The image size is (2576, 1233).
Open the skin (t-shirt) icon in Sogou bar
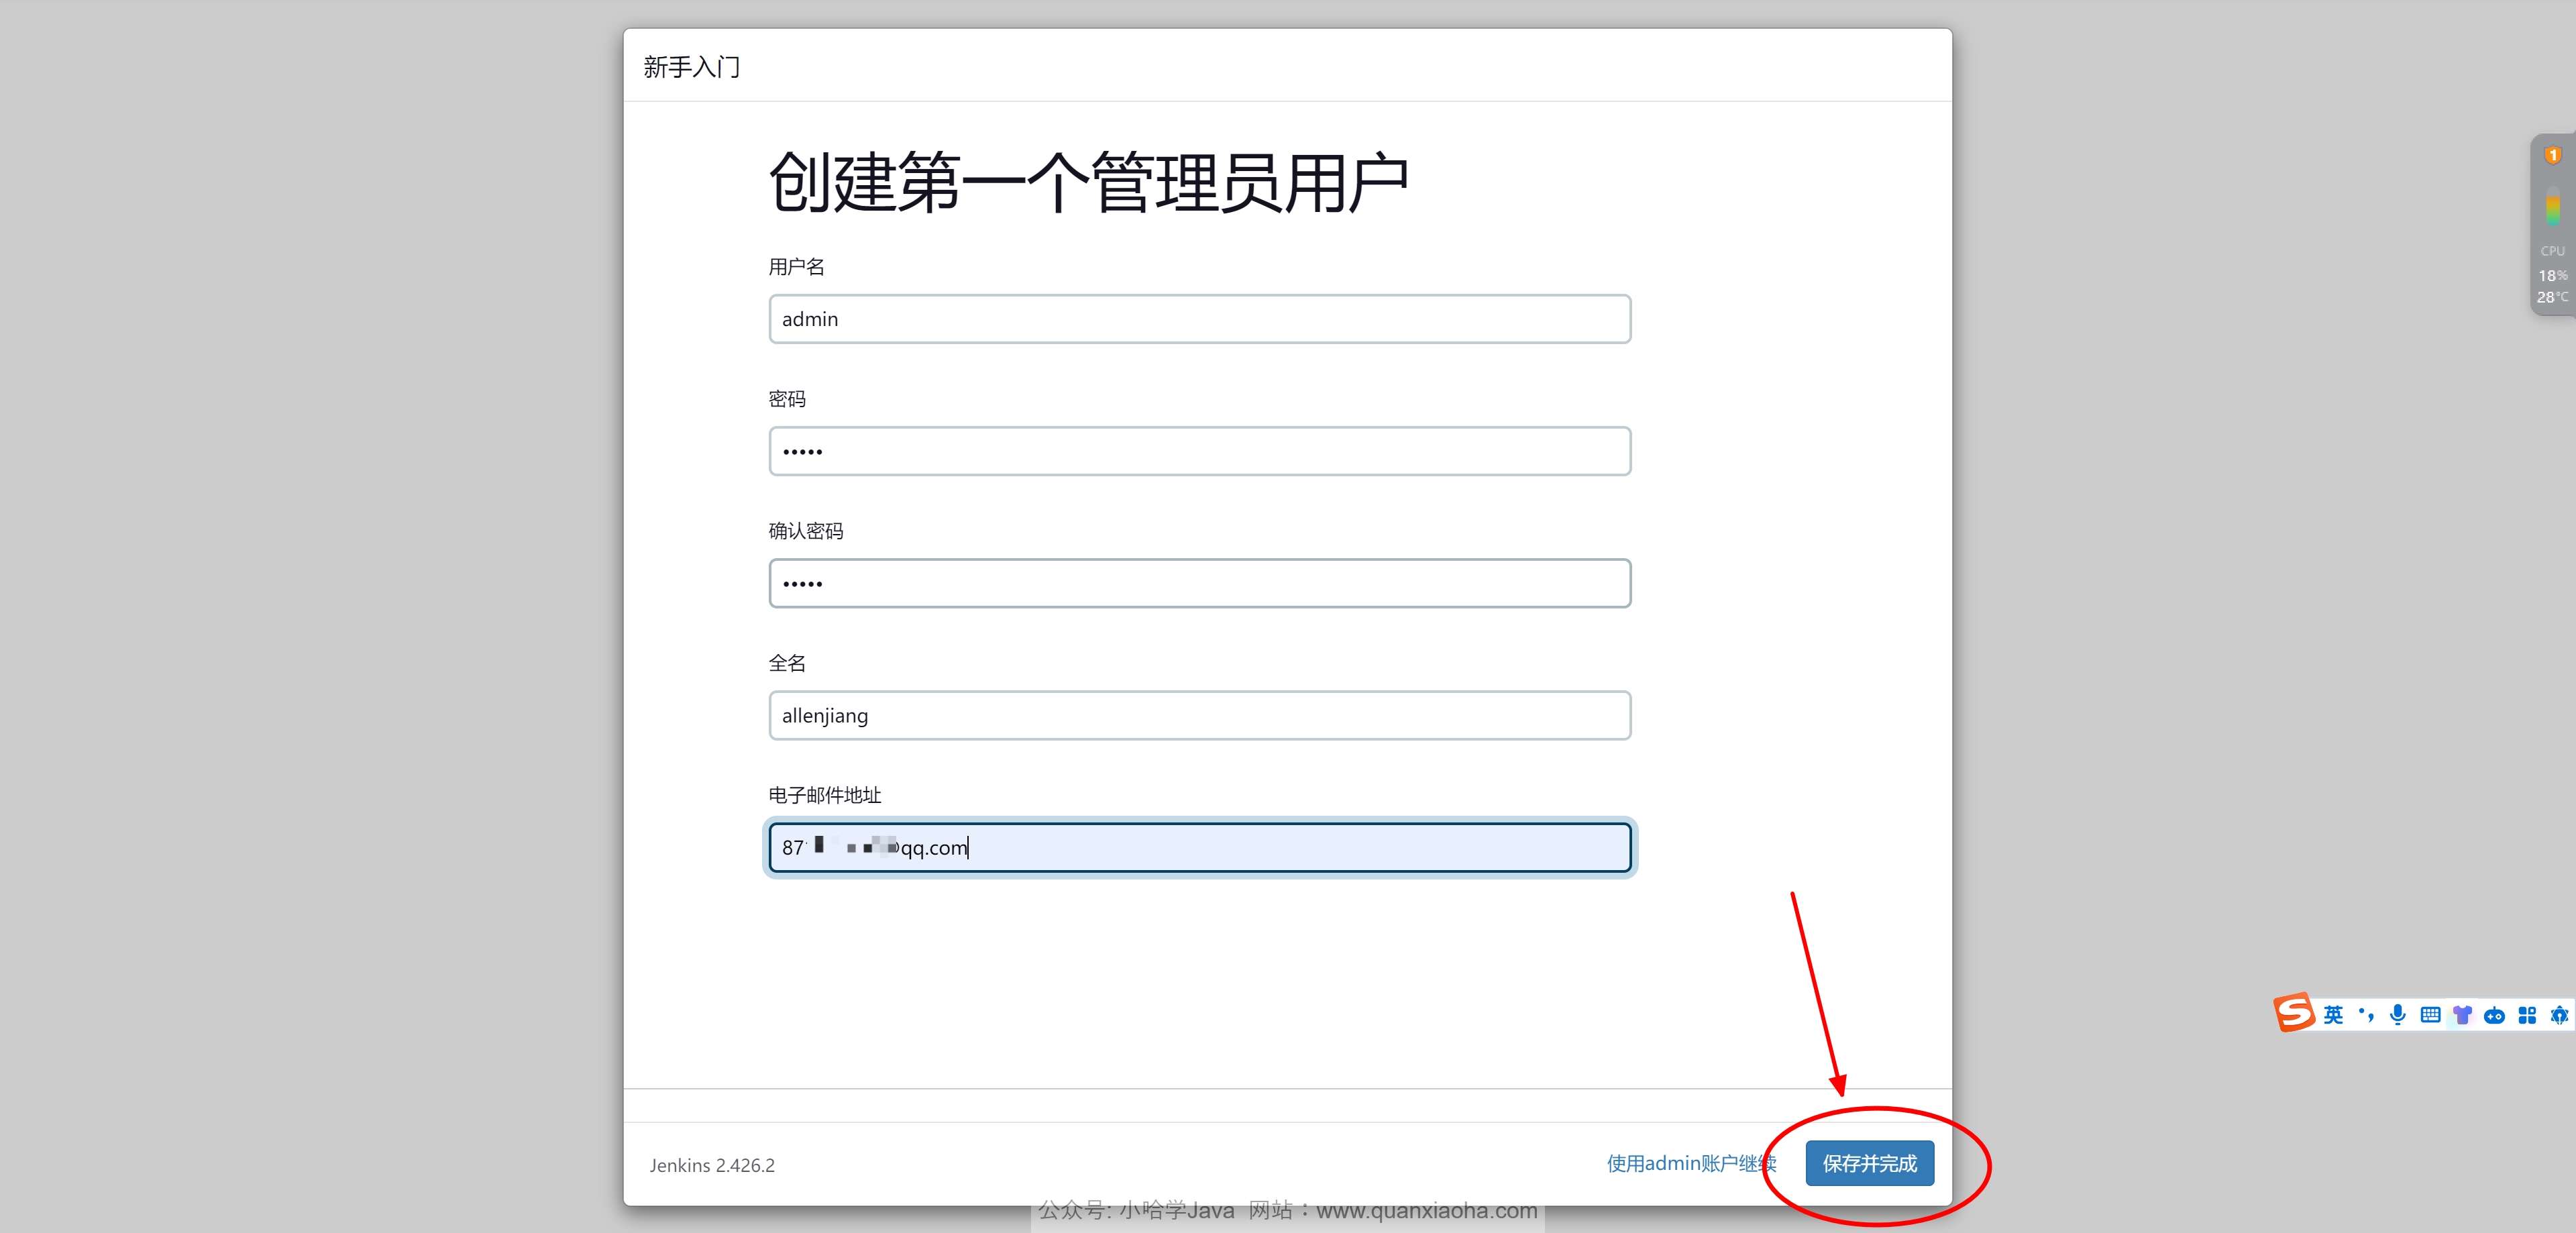pos(2463,1015)
